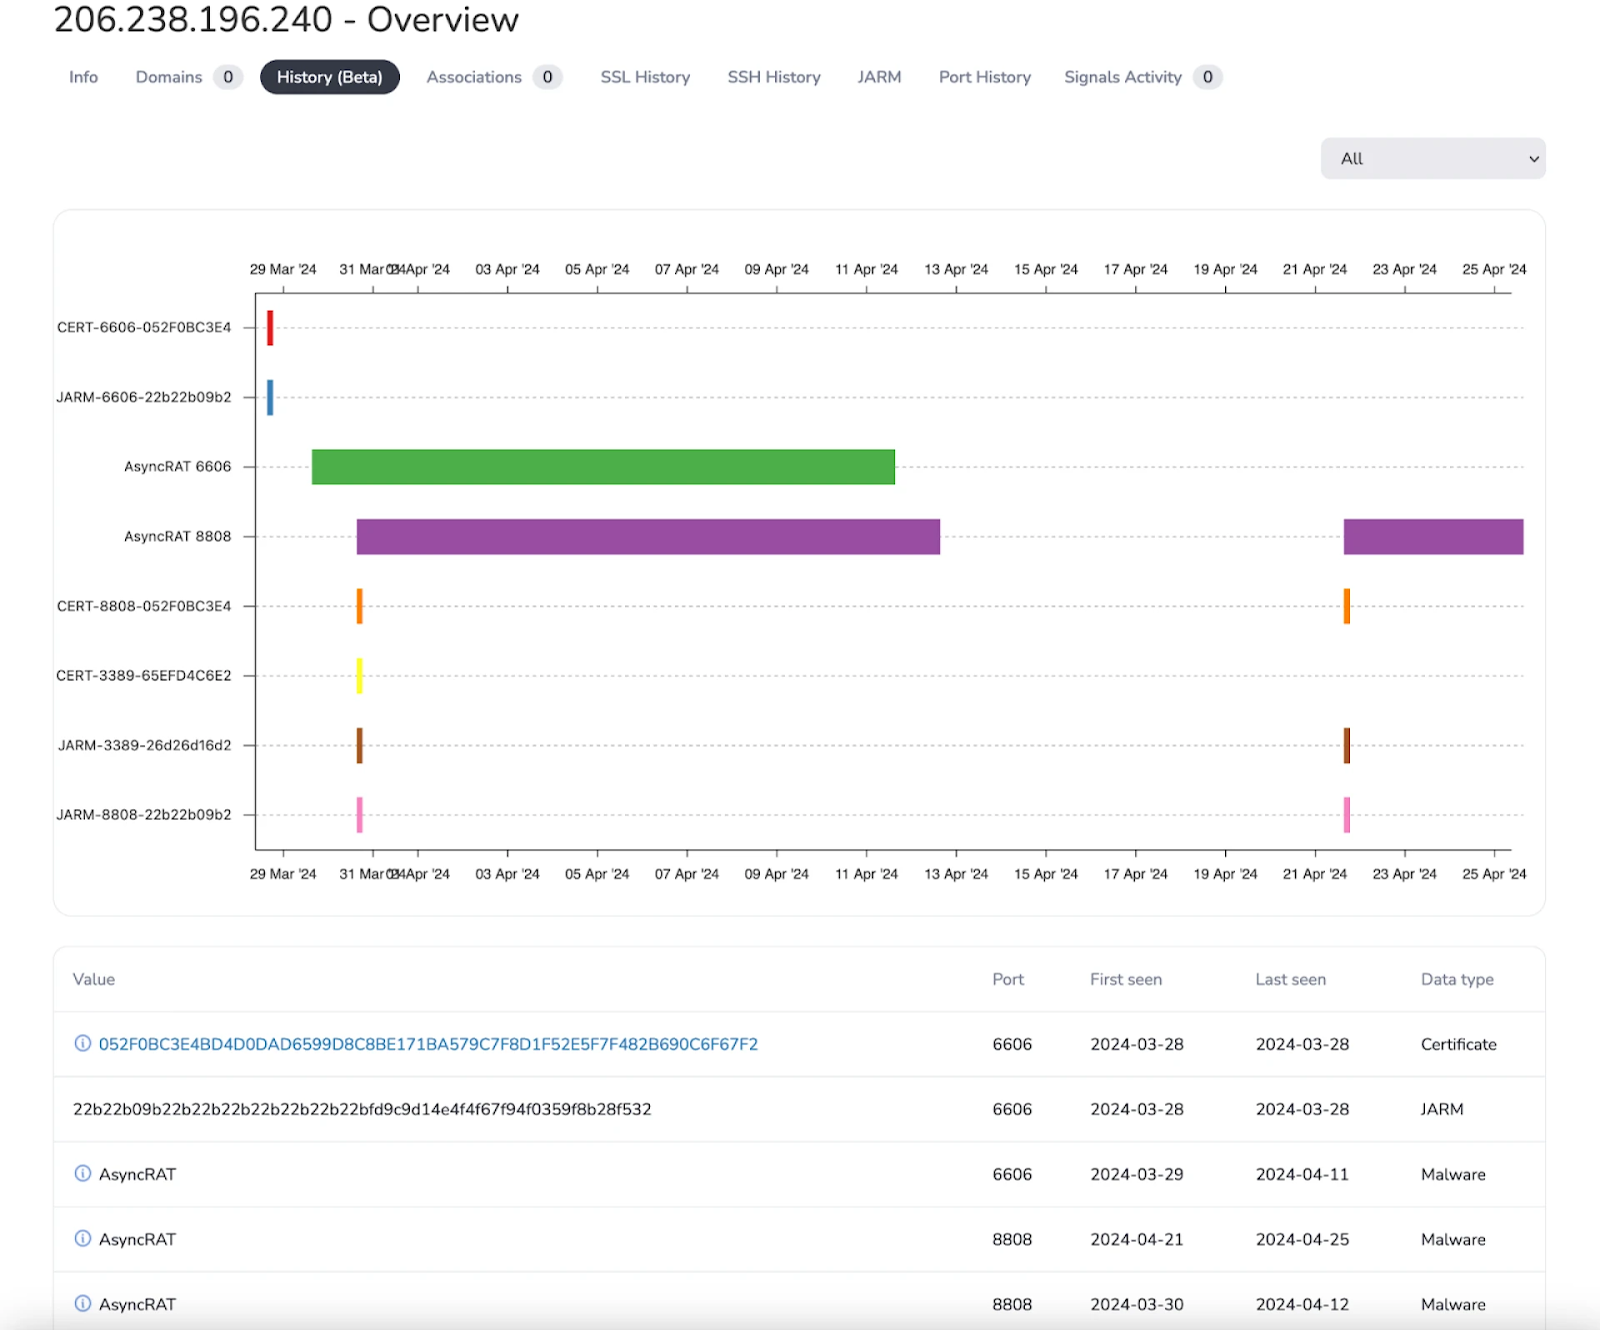This screenshot has height=1330, width=1600.
Task: Click the Value column header
Action: pyautogui.click(x=94, y=979)
